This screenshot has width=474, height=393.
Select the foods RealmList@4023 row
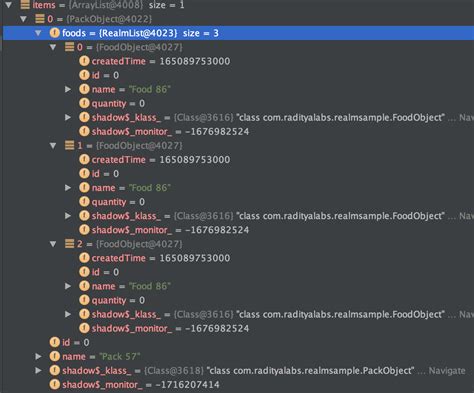point(238,33)
